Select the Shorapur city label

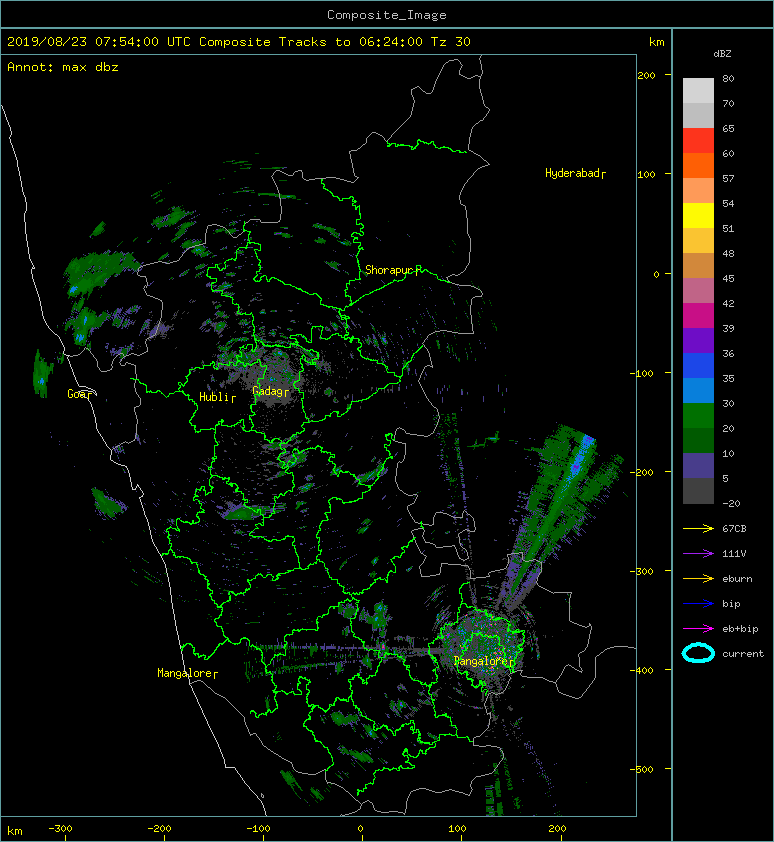(x=389, y=270)
